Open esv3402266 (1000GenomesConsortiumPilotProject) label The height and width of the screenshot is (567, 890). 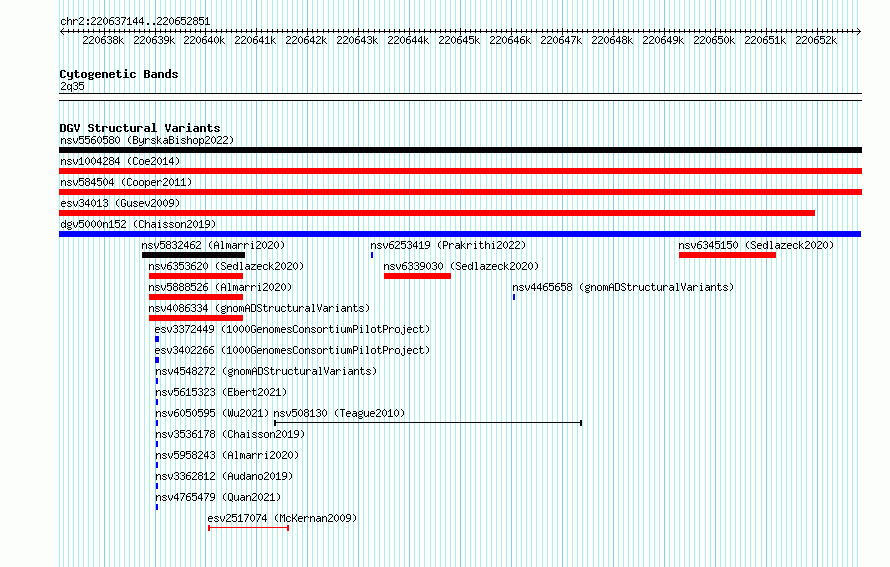coord(292,350)
